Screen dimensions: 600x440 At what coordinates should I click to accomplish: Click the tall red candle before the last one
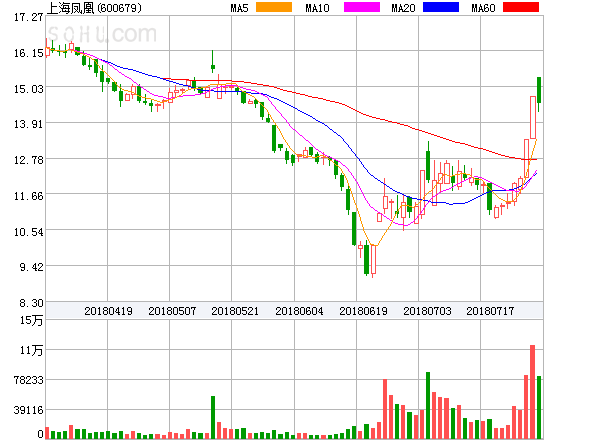[x=533, y=117]
